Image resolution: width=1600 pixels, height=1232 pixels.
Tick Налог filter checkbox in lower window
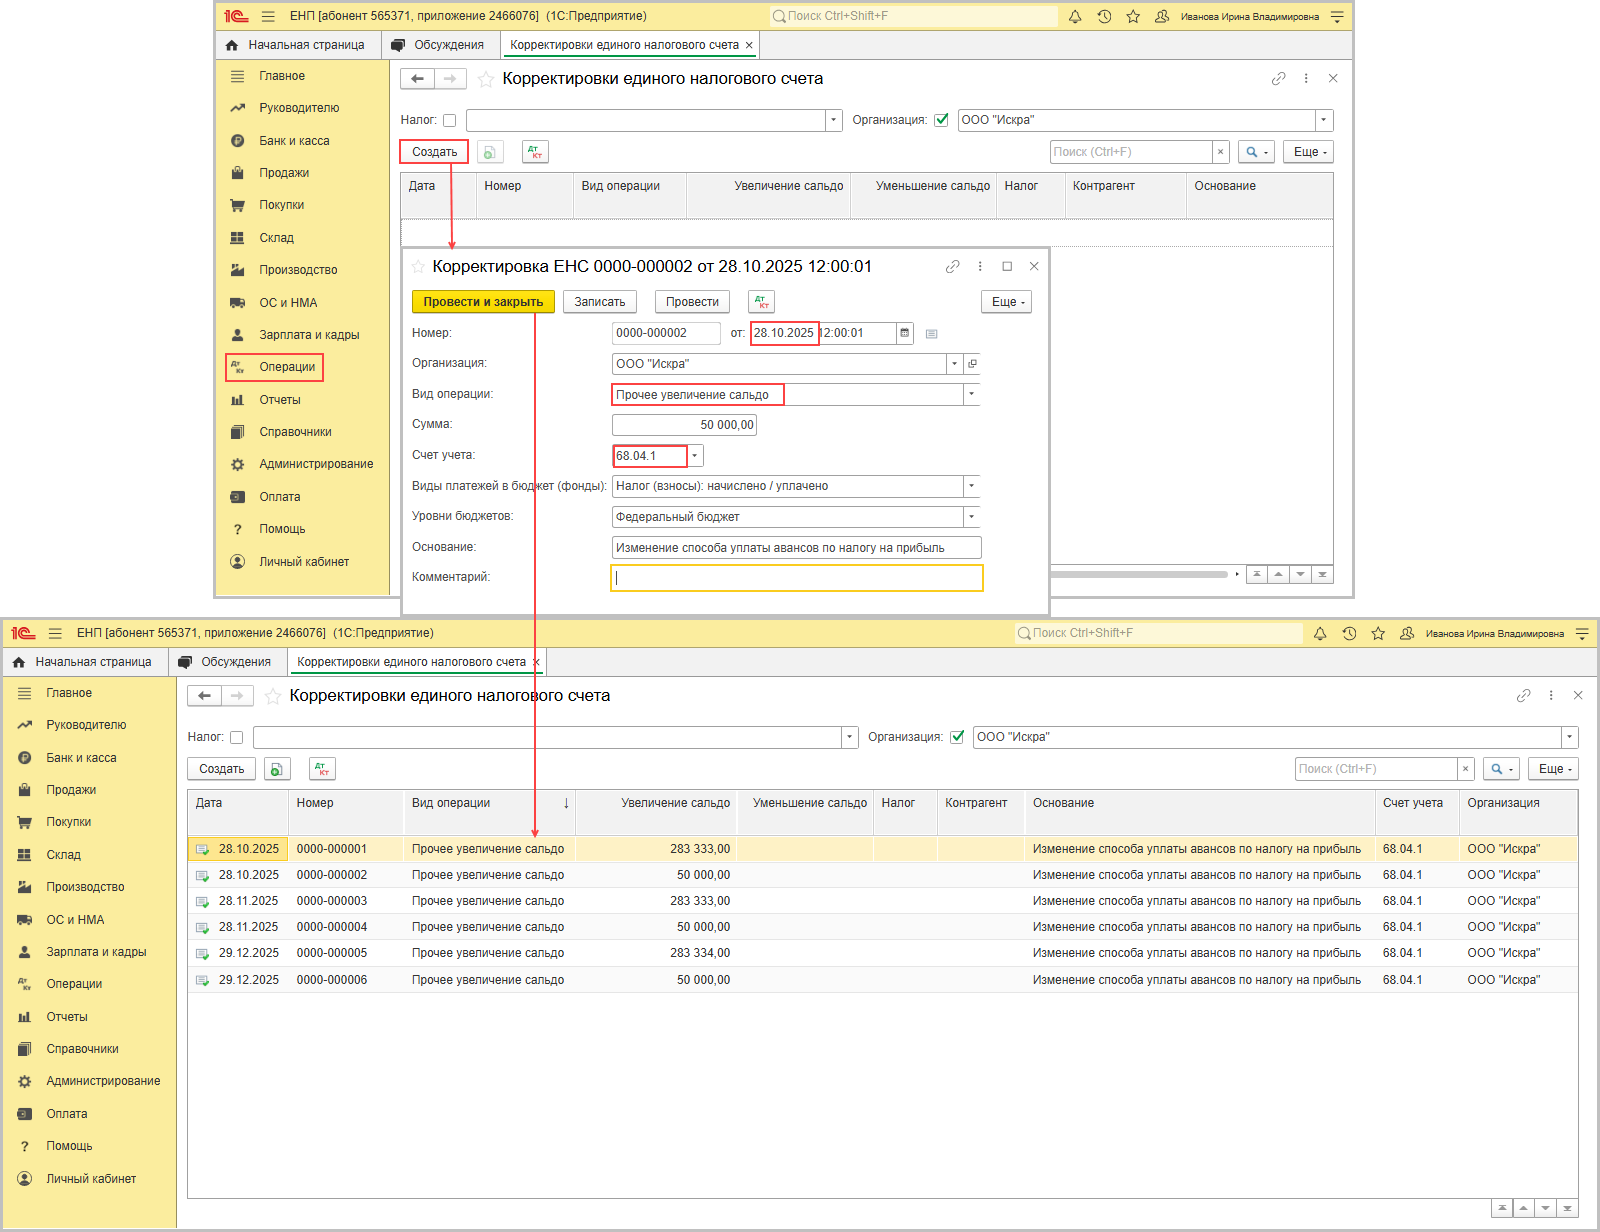pyautogui.click(x=237, y=738)
